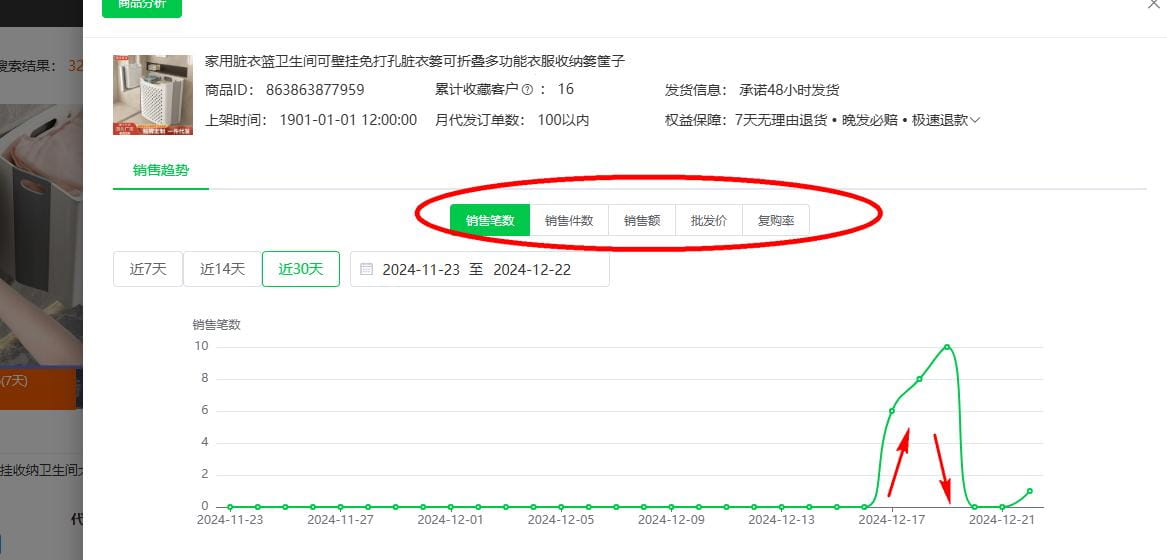Click the chart peak point at value 10

(x=947, y=347)
